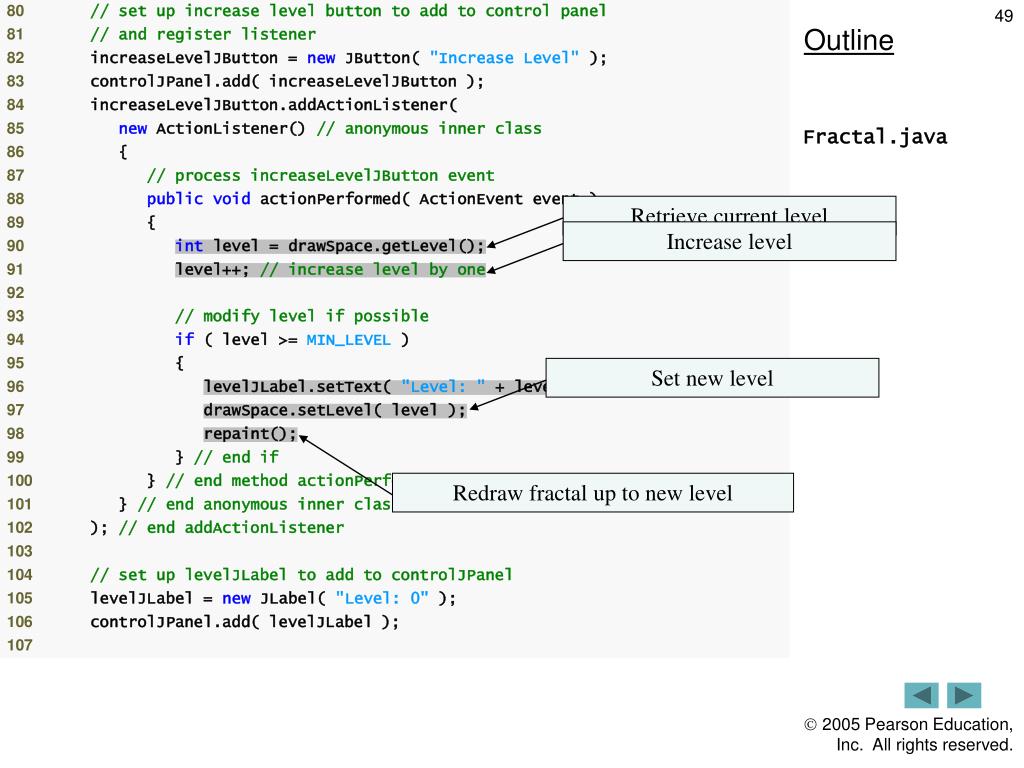
Task: Click the slide number 49
Action: tap(1004, 16)
